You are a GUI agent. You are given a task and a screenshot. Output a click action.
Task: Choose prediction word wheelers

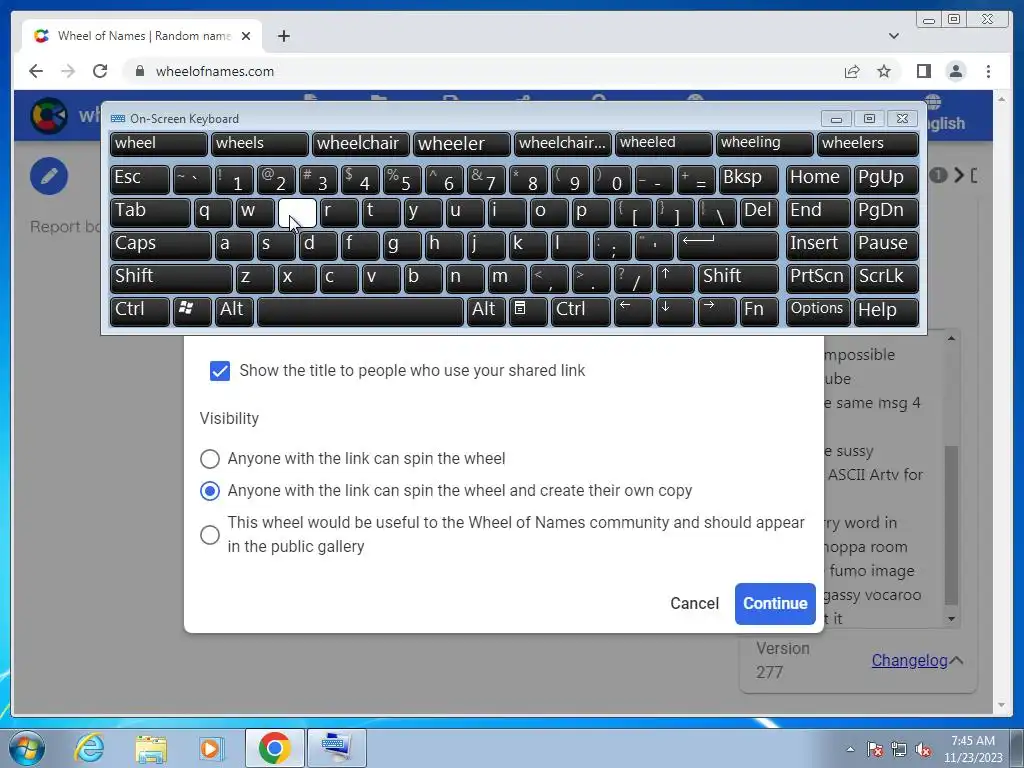tap(868, 144)
